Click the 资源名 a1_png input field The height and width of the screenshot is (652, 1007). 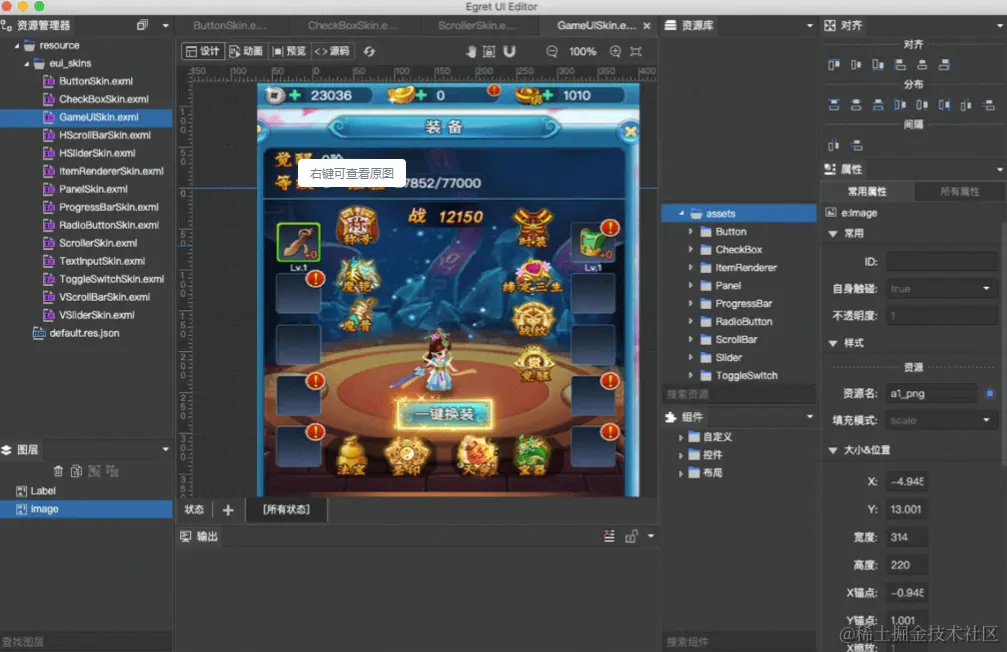tap(933, 393)
